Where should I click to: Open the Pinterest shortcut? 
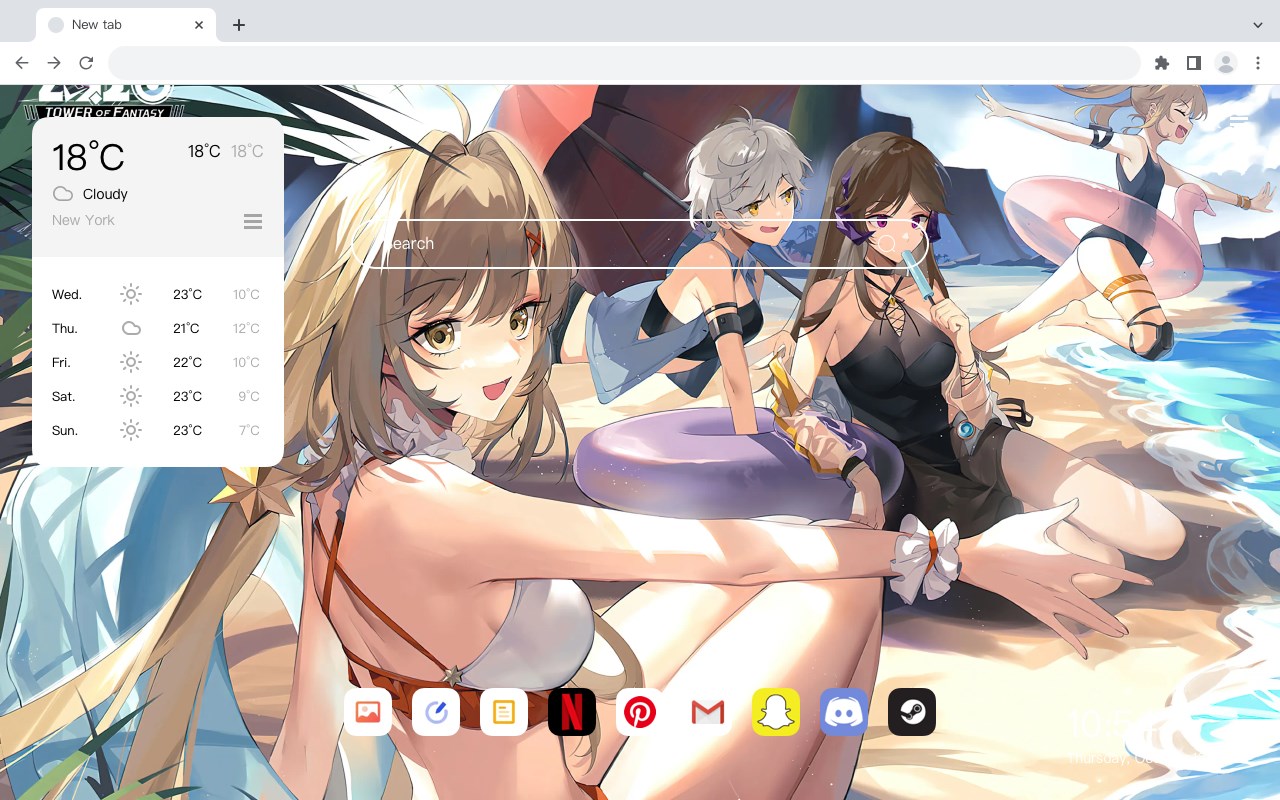pos(640,712)
